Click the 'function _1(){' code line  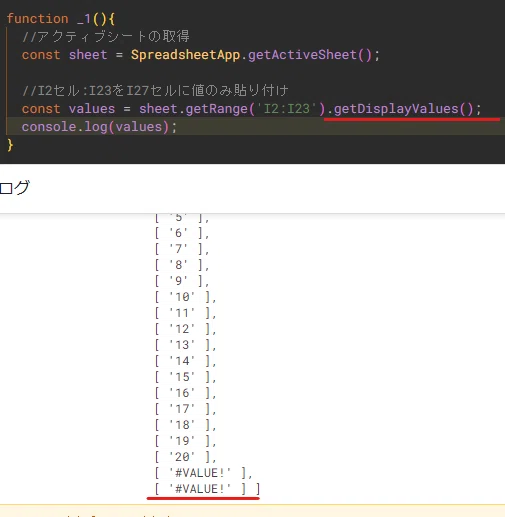tap(61, 19)
